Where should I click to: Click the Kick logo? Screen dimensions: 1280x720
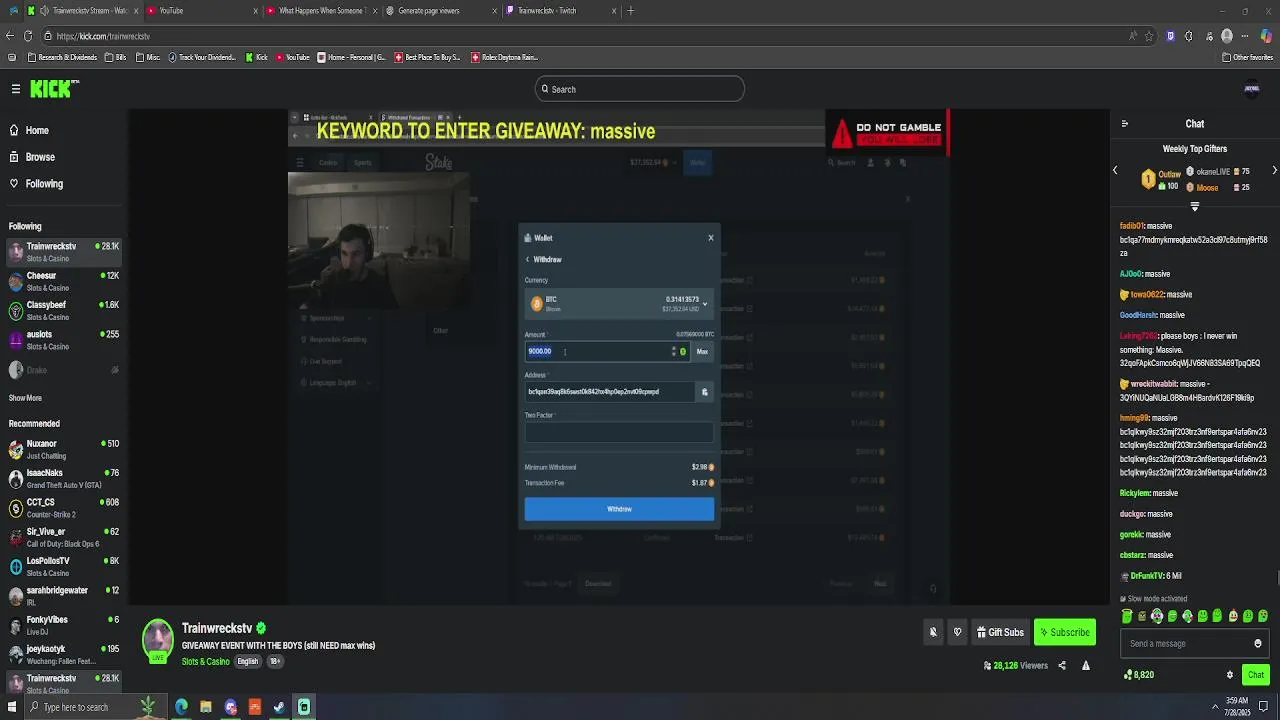[x=52, y=89]
